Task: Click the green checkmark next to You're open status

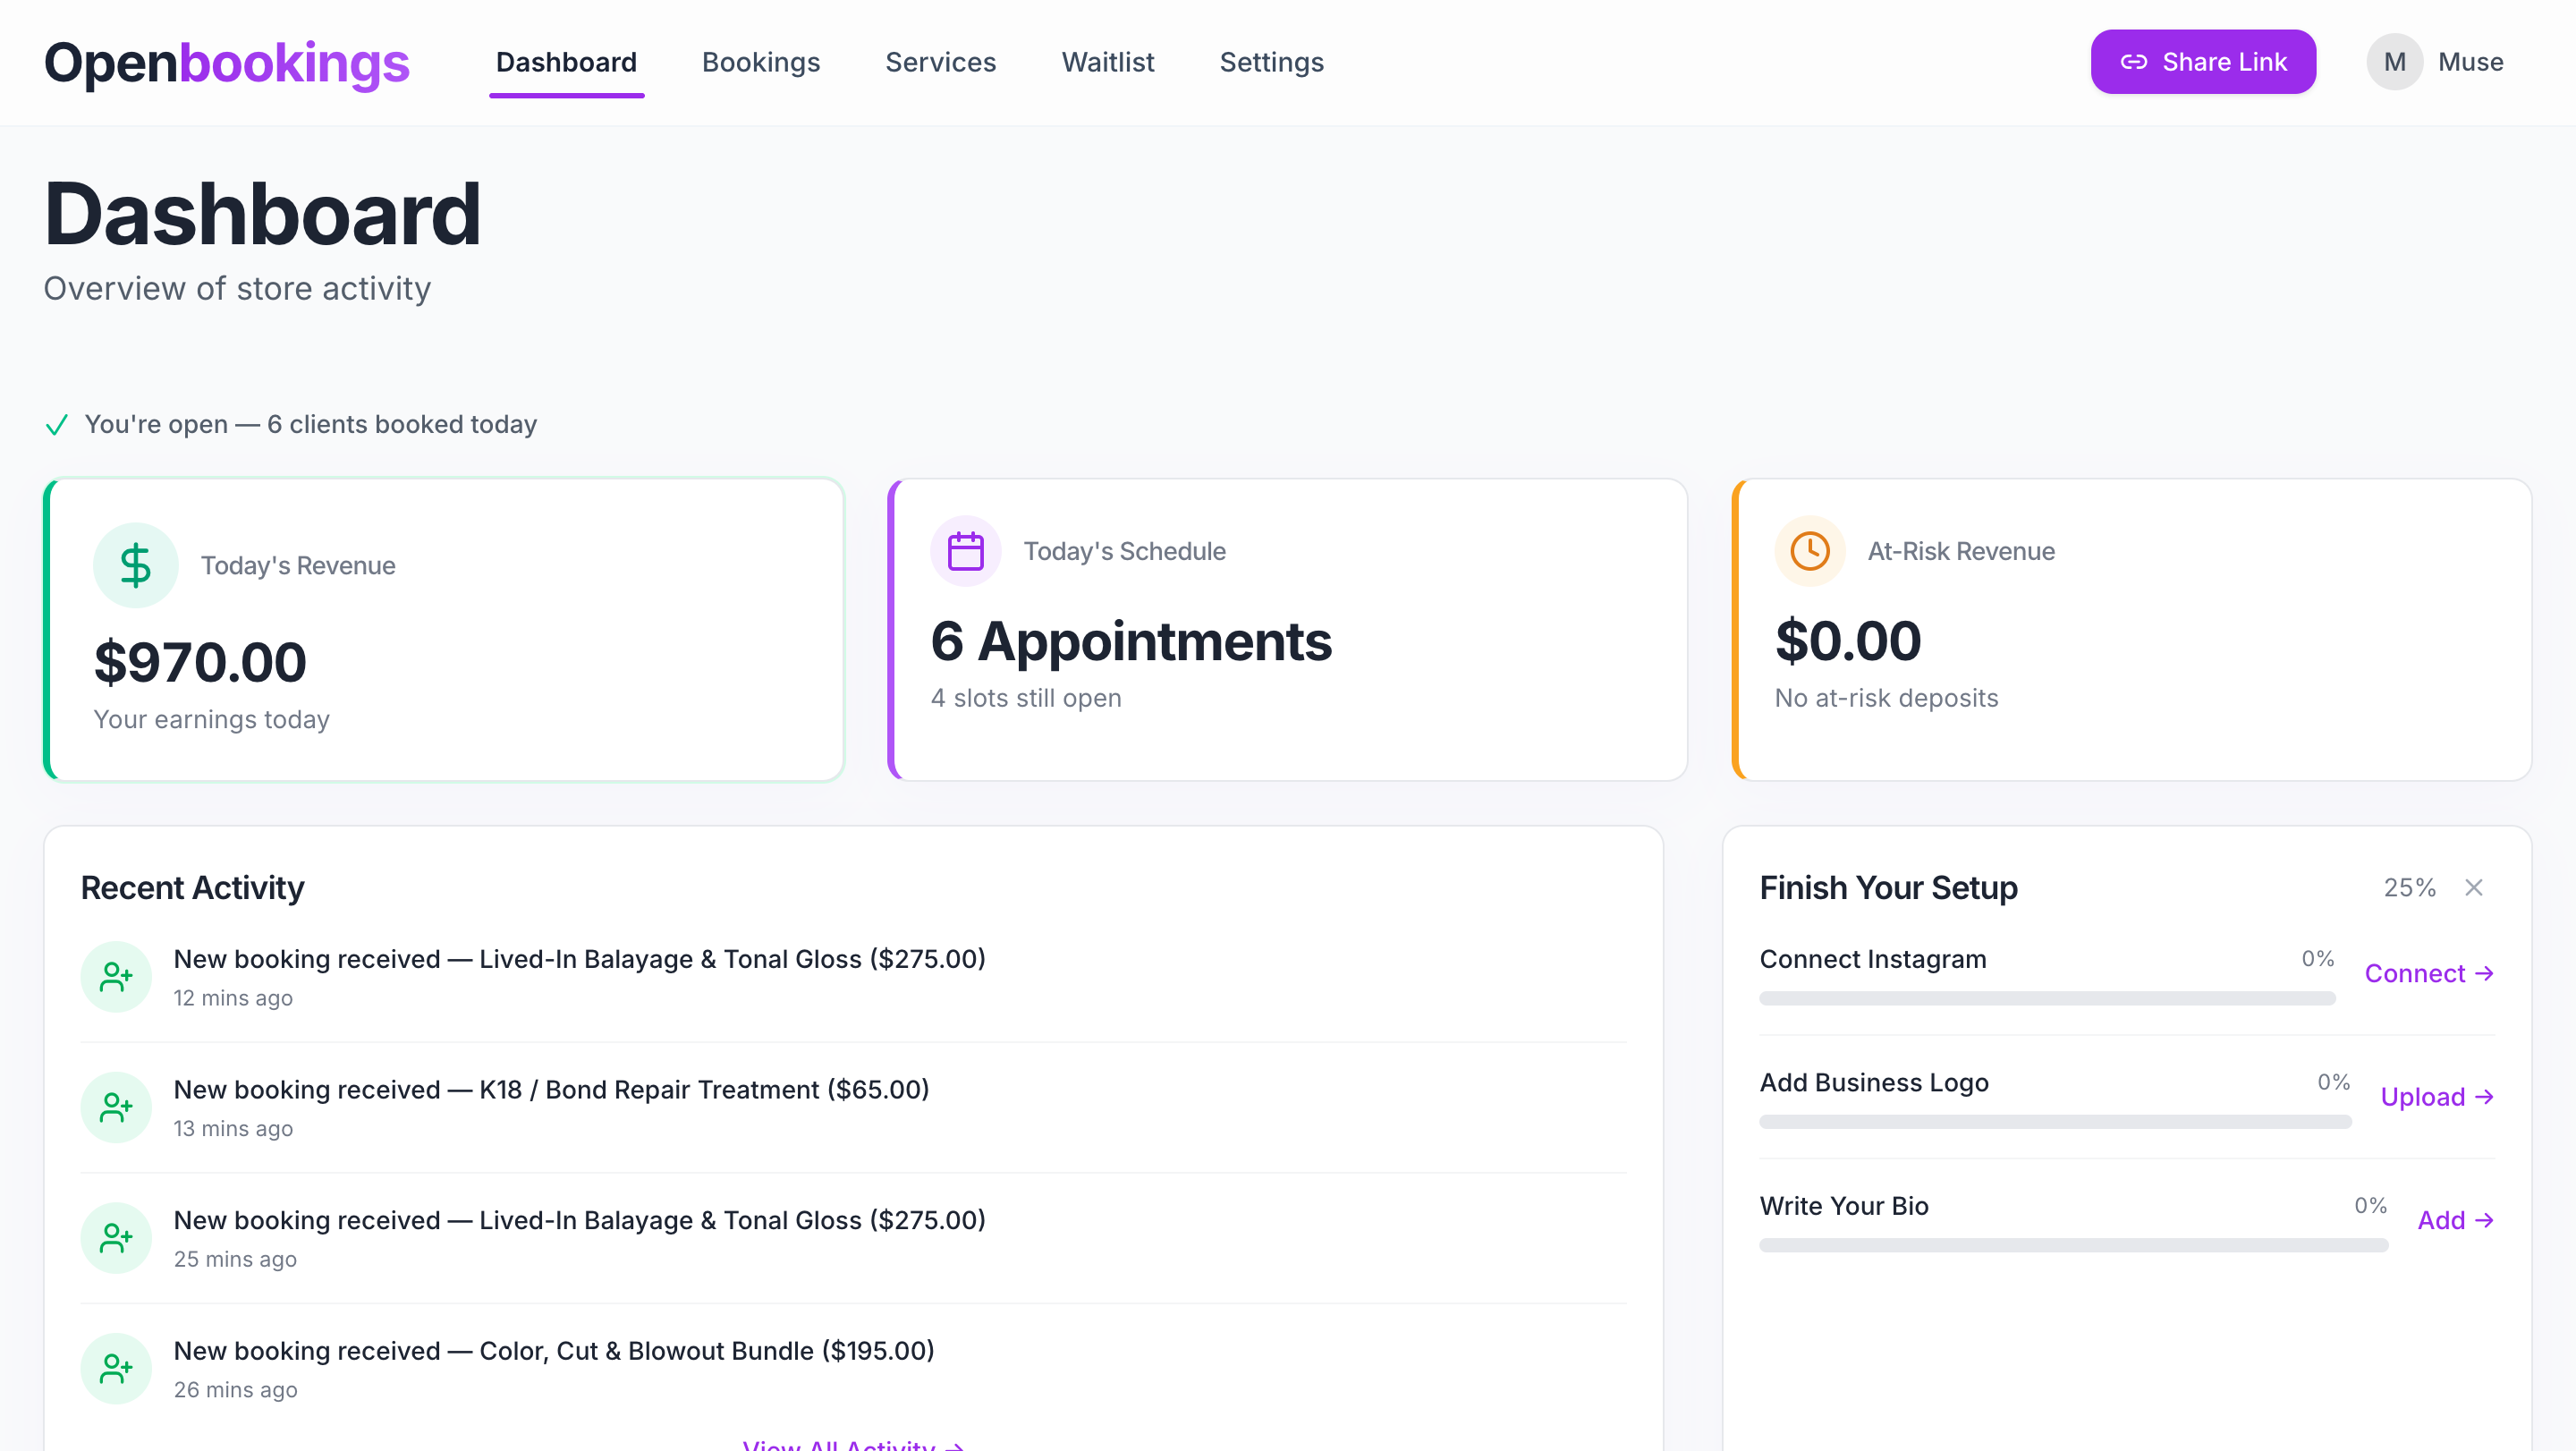Action: click(x=57, y=424)
